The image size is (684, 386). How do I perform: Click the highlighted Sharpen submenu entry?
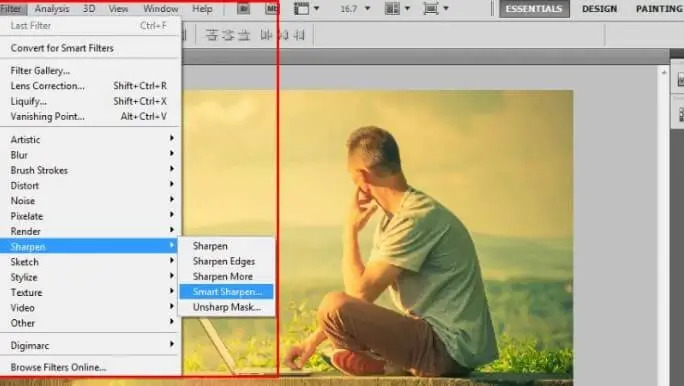coord(90,246)
